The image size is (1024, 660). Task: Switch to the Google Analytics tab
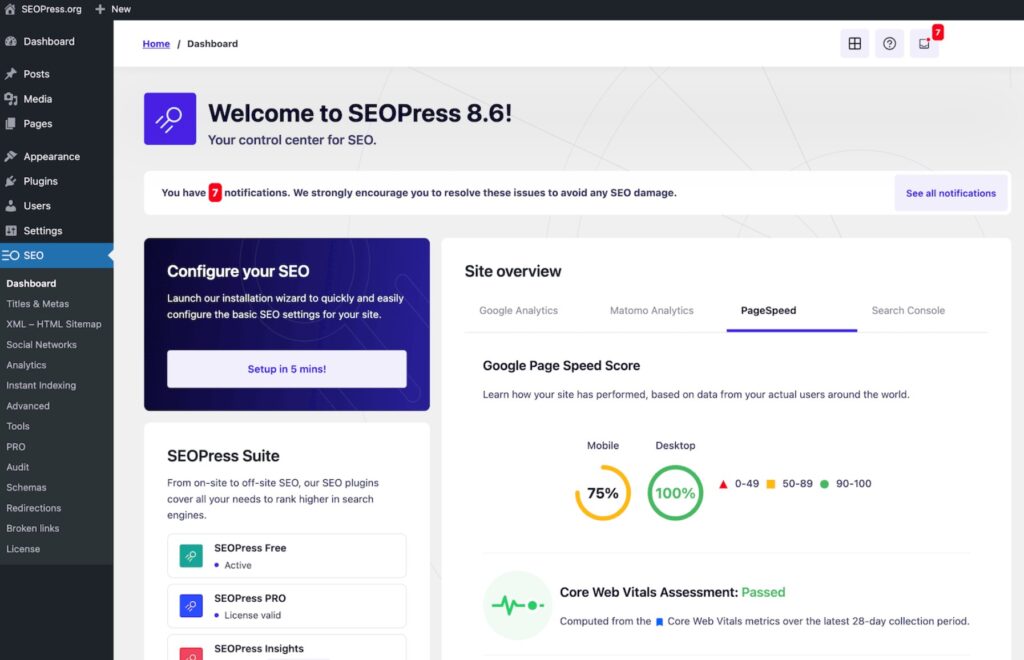point(518,311)
